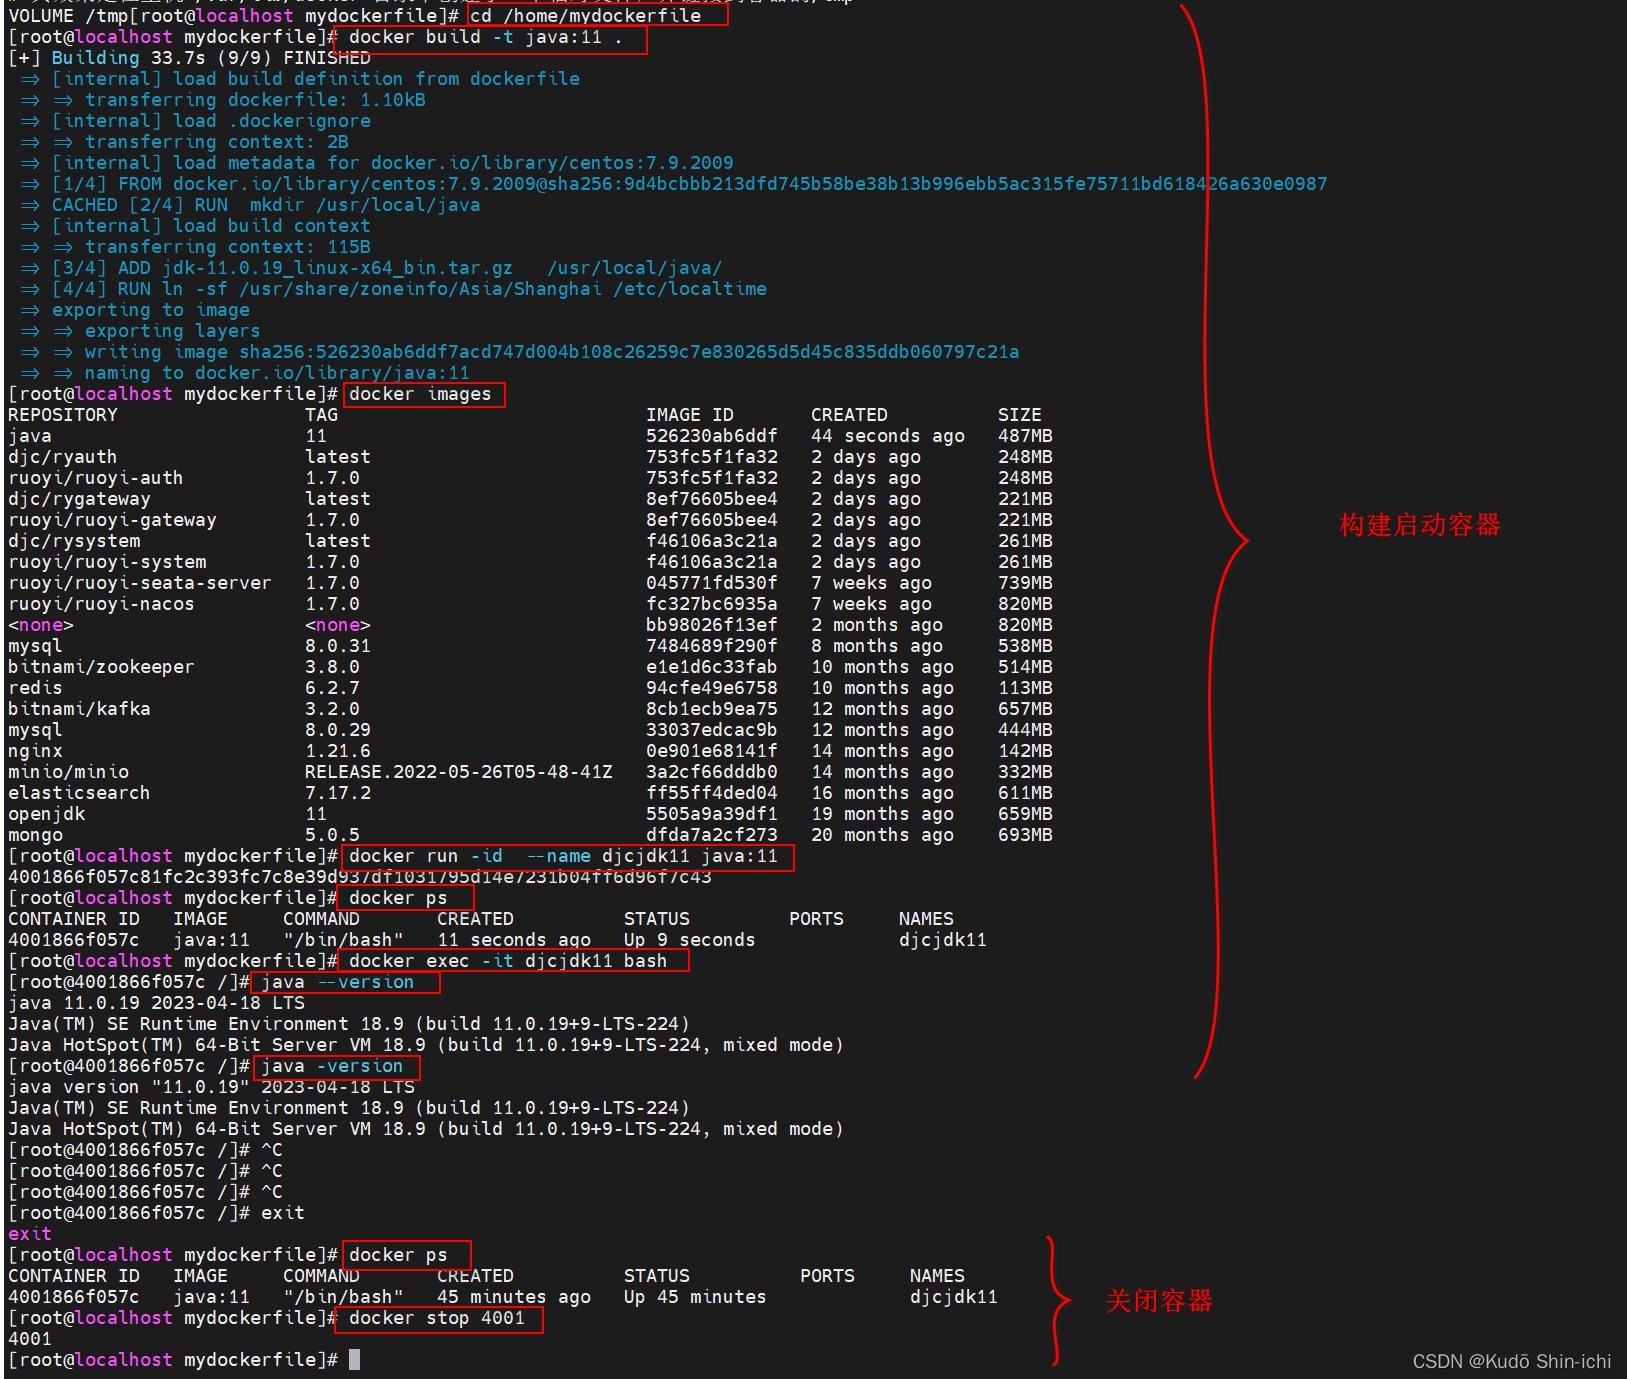Click the terminal cursor block at last prompt
The height and width of the screenshot is (1379, 1627).
pyautogui.click(x=354, y=1360)
